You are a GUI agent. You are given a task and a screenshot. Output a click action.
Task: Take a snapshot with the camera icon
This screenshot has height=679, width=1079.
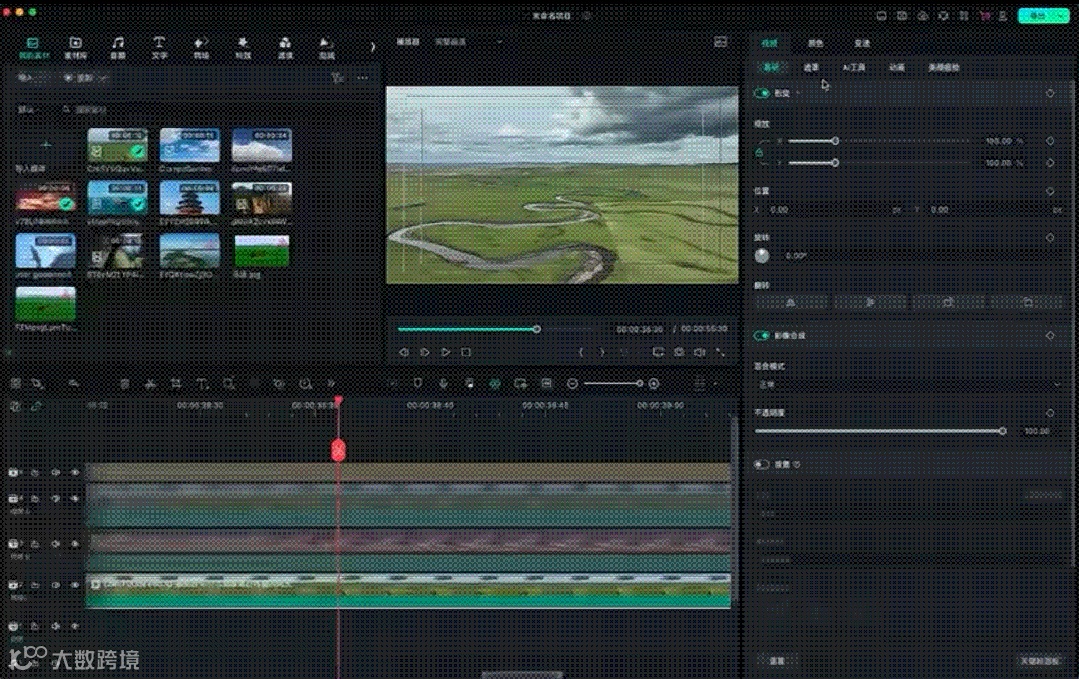coord(679,352)
